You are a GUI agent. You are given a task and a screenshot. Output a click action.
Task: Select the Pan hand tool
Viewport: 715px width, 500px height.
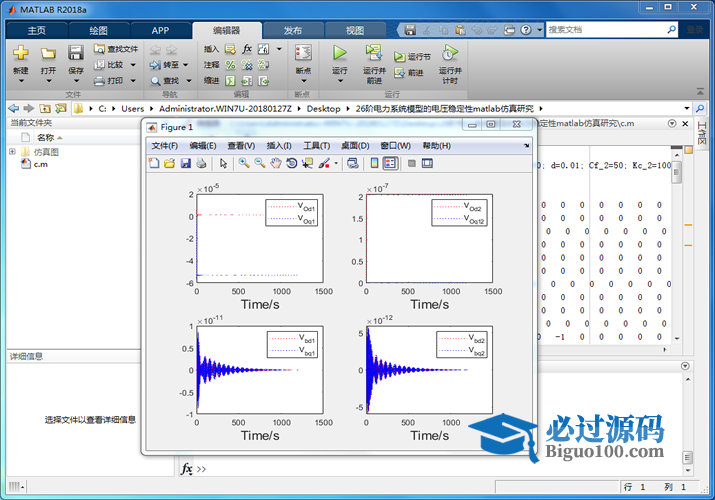coord(275,163)
